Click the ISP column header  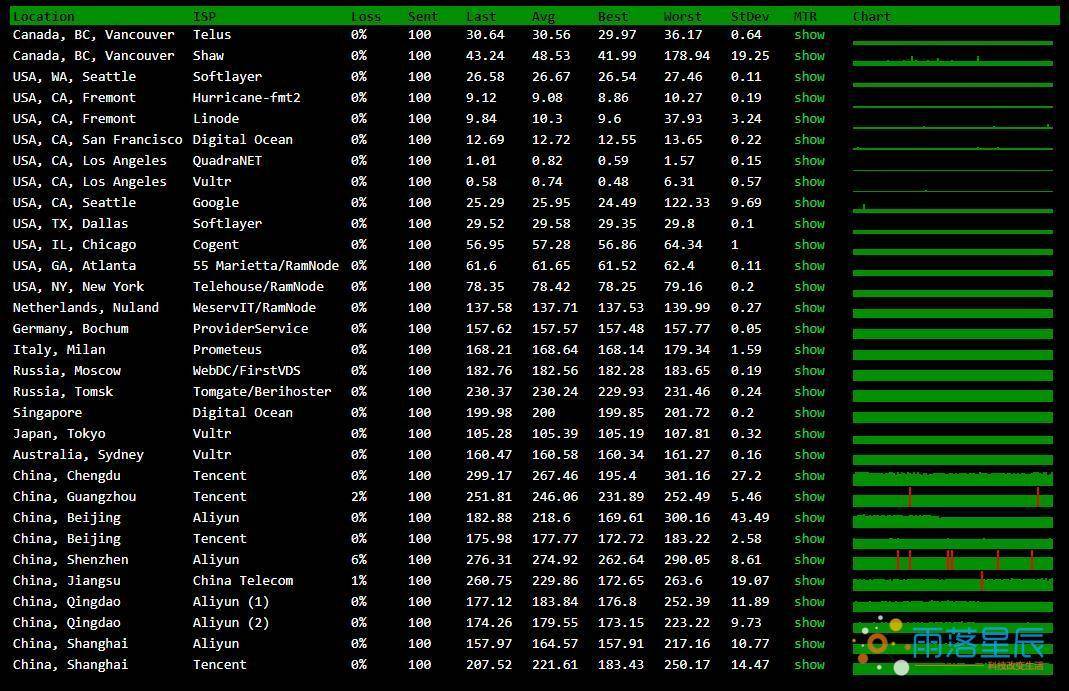[205, 16]
